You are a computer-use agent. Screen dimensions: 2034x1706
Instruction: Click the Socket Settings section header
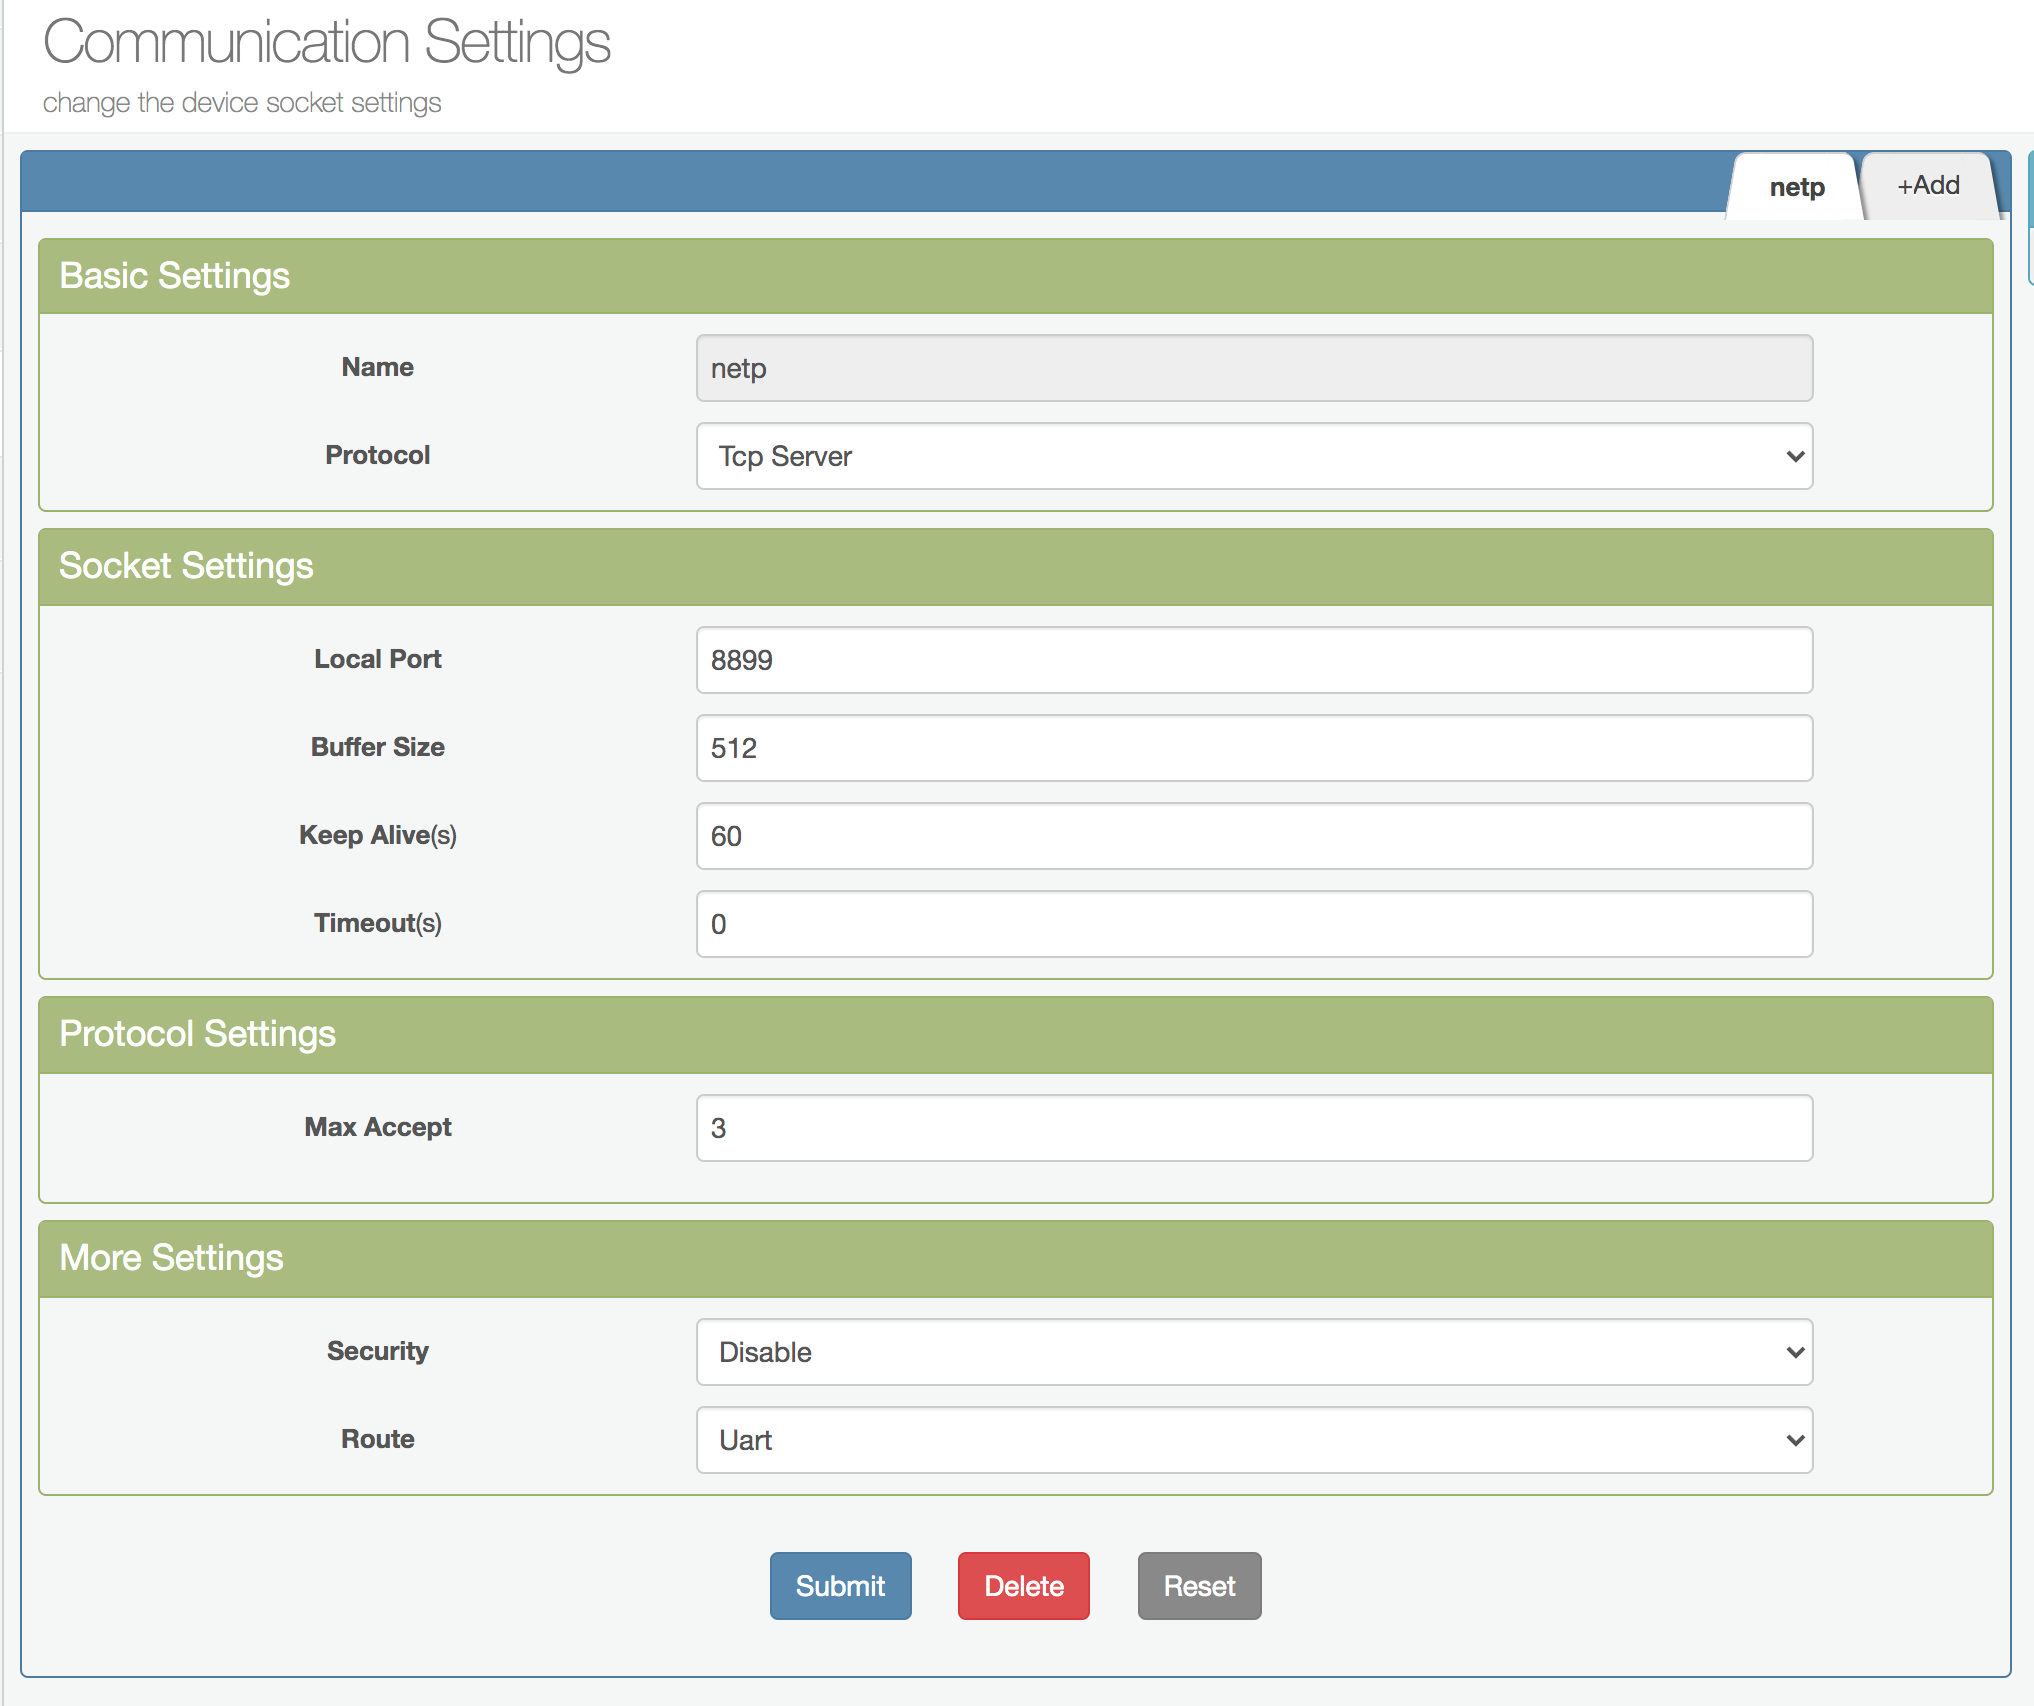(x=1015, y=566)
